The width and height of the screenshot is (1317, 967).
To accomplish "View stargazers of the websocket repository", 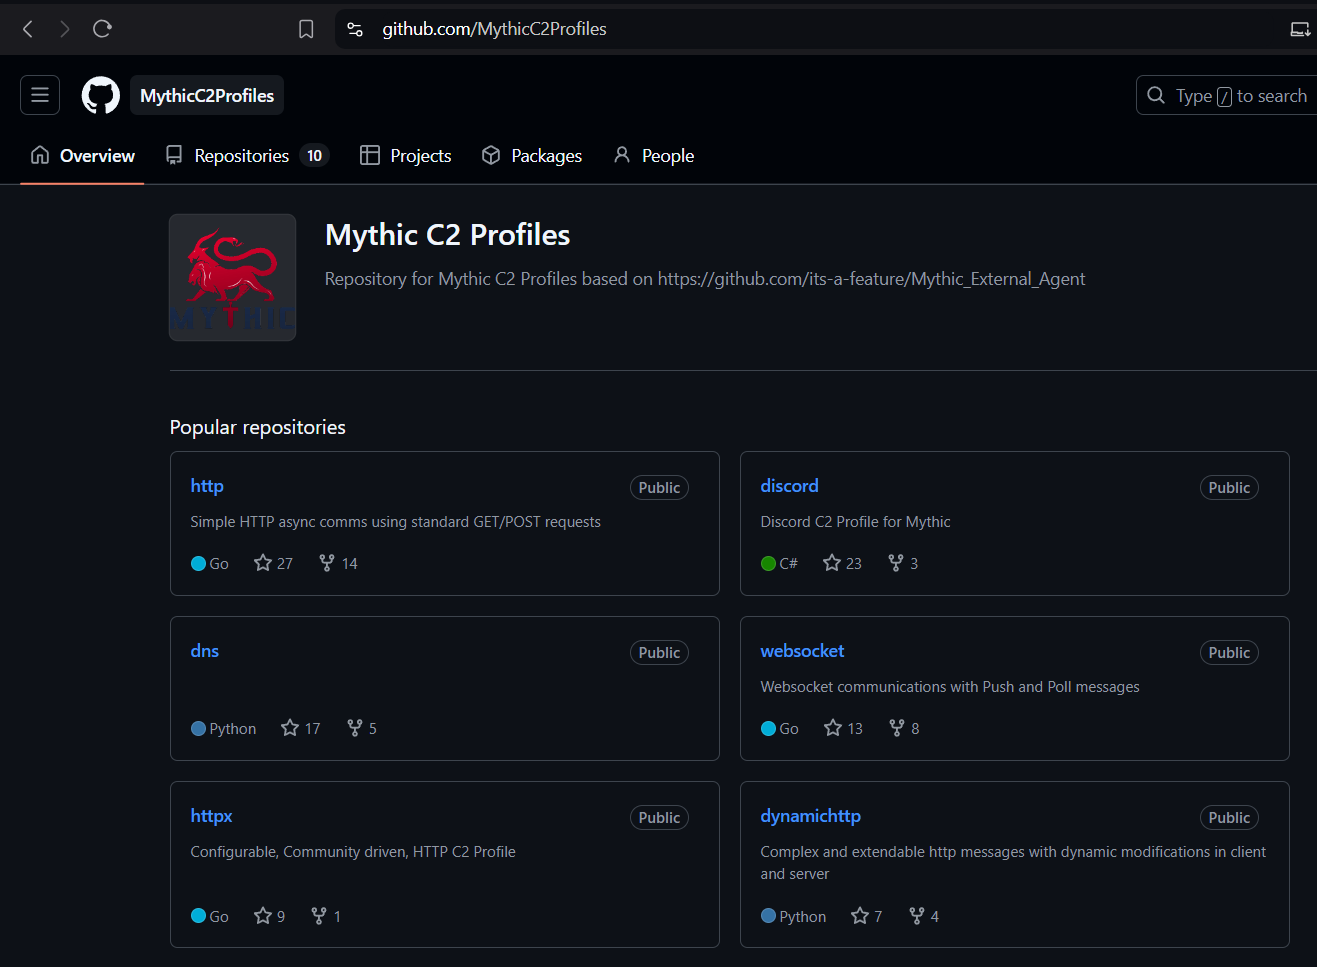I will pos(843,728).
